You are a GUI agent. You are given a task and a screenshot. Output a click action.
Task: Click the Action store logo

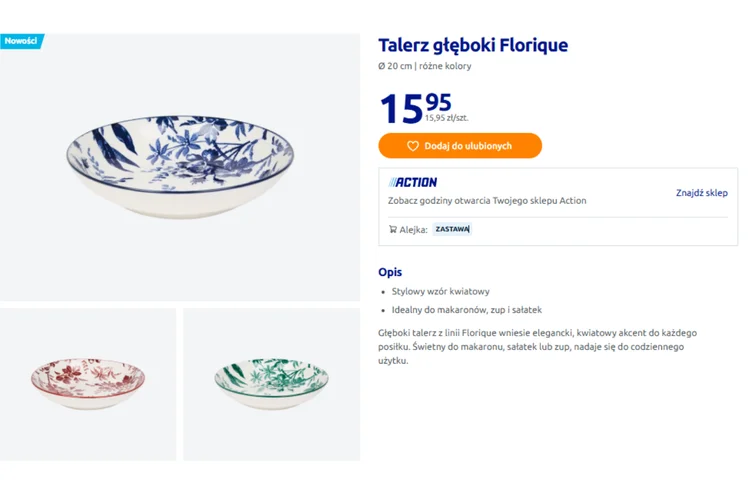click(x=413, y=182)
